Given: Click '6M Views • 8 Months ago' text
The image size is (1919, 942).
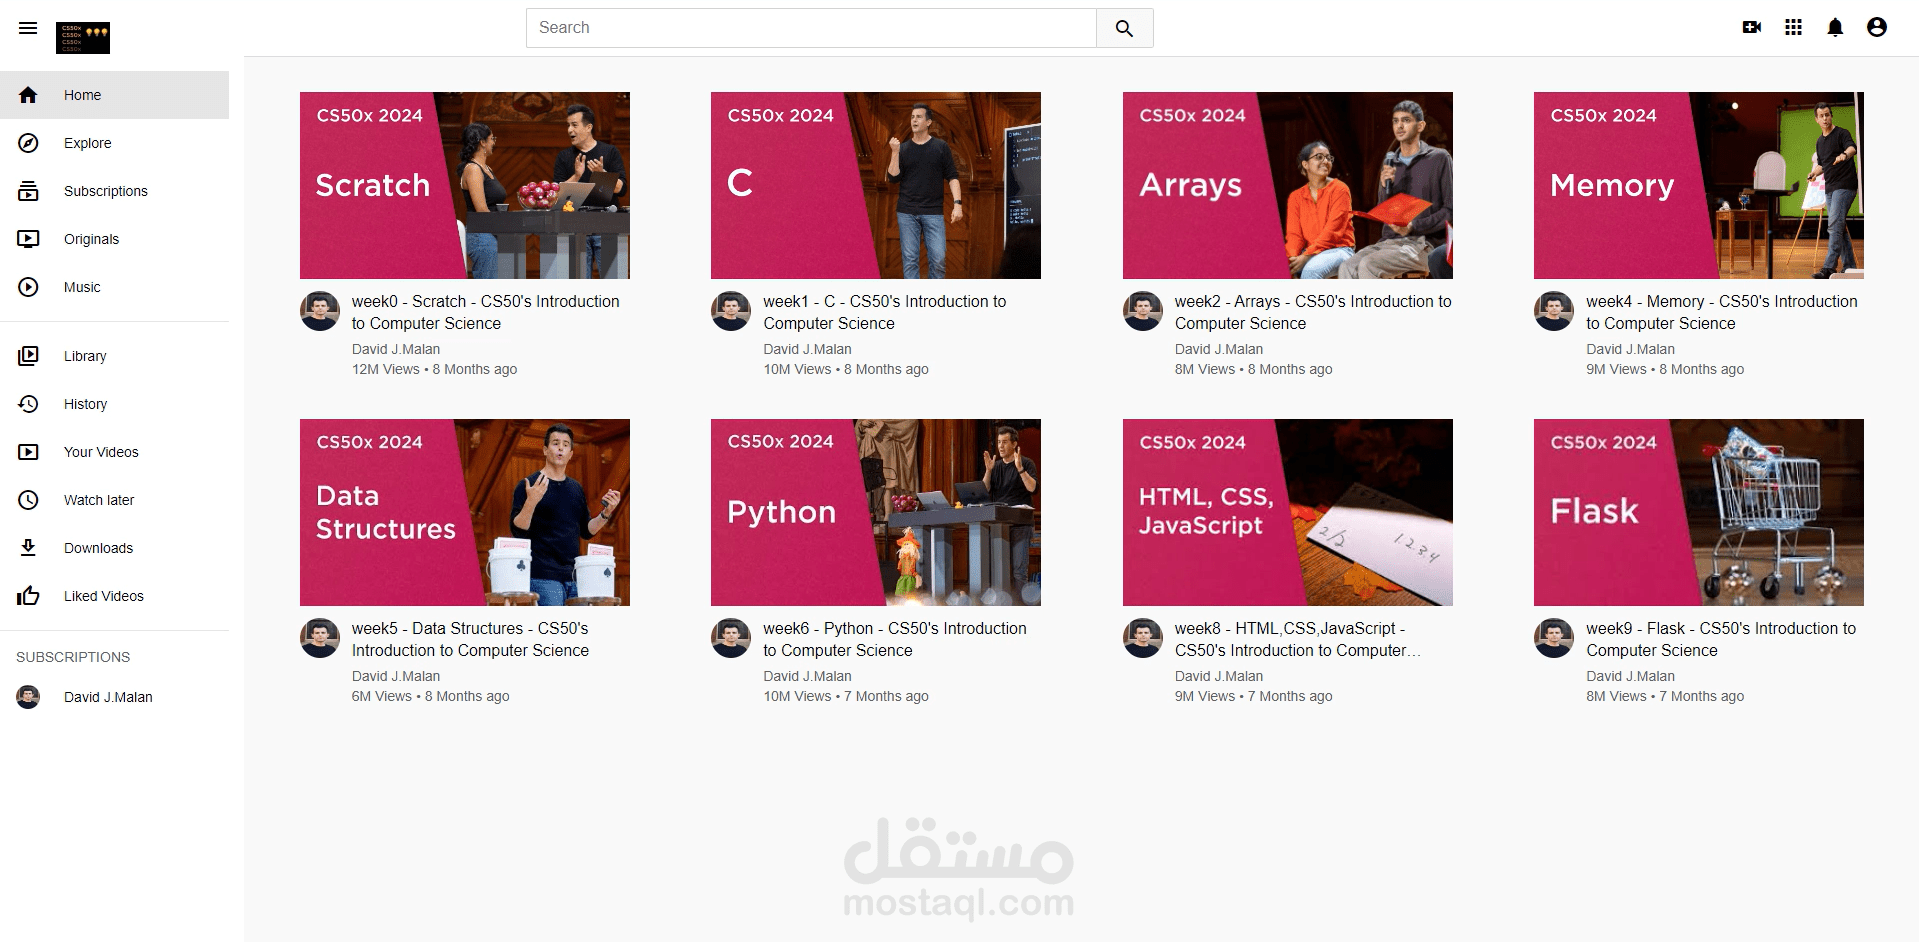Looking at the screenshot, I should click(430, 696).
